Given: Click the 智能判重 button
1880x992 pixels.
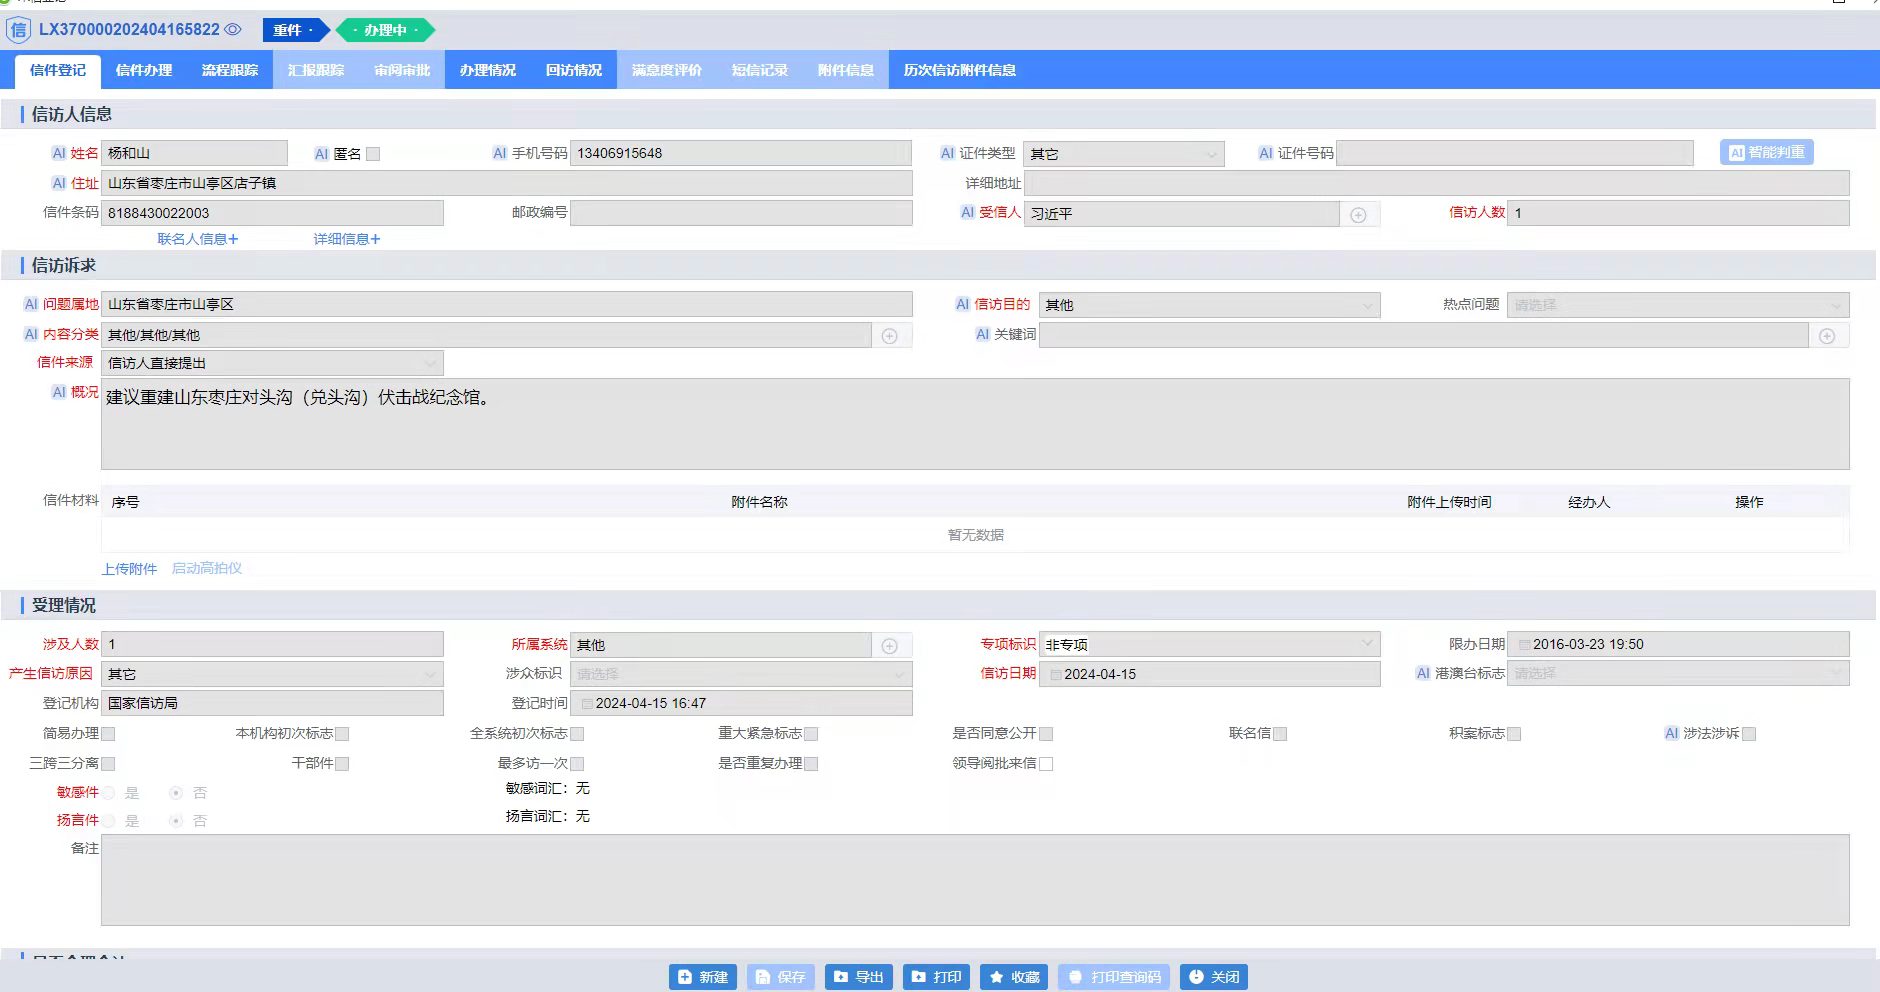Looking at the screenshot, I should pyautogui.click(x=1767, y=152).
